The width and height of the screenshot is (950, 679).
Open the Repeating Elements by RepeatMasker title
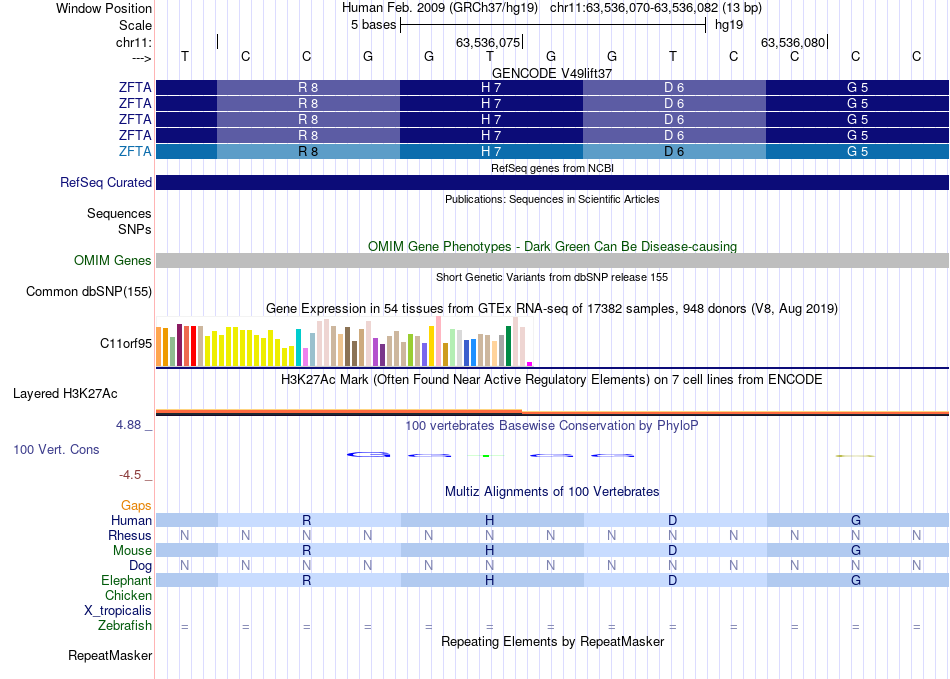[552, 641]
